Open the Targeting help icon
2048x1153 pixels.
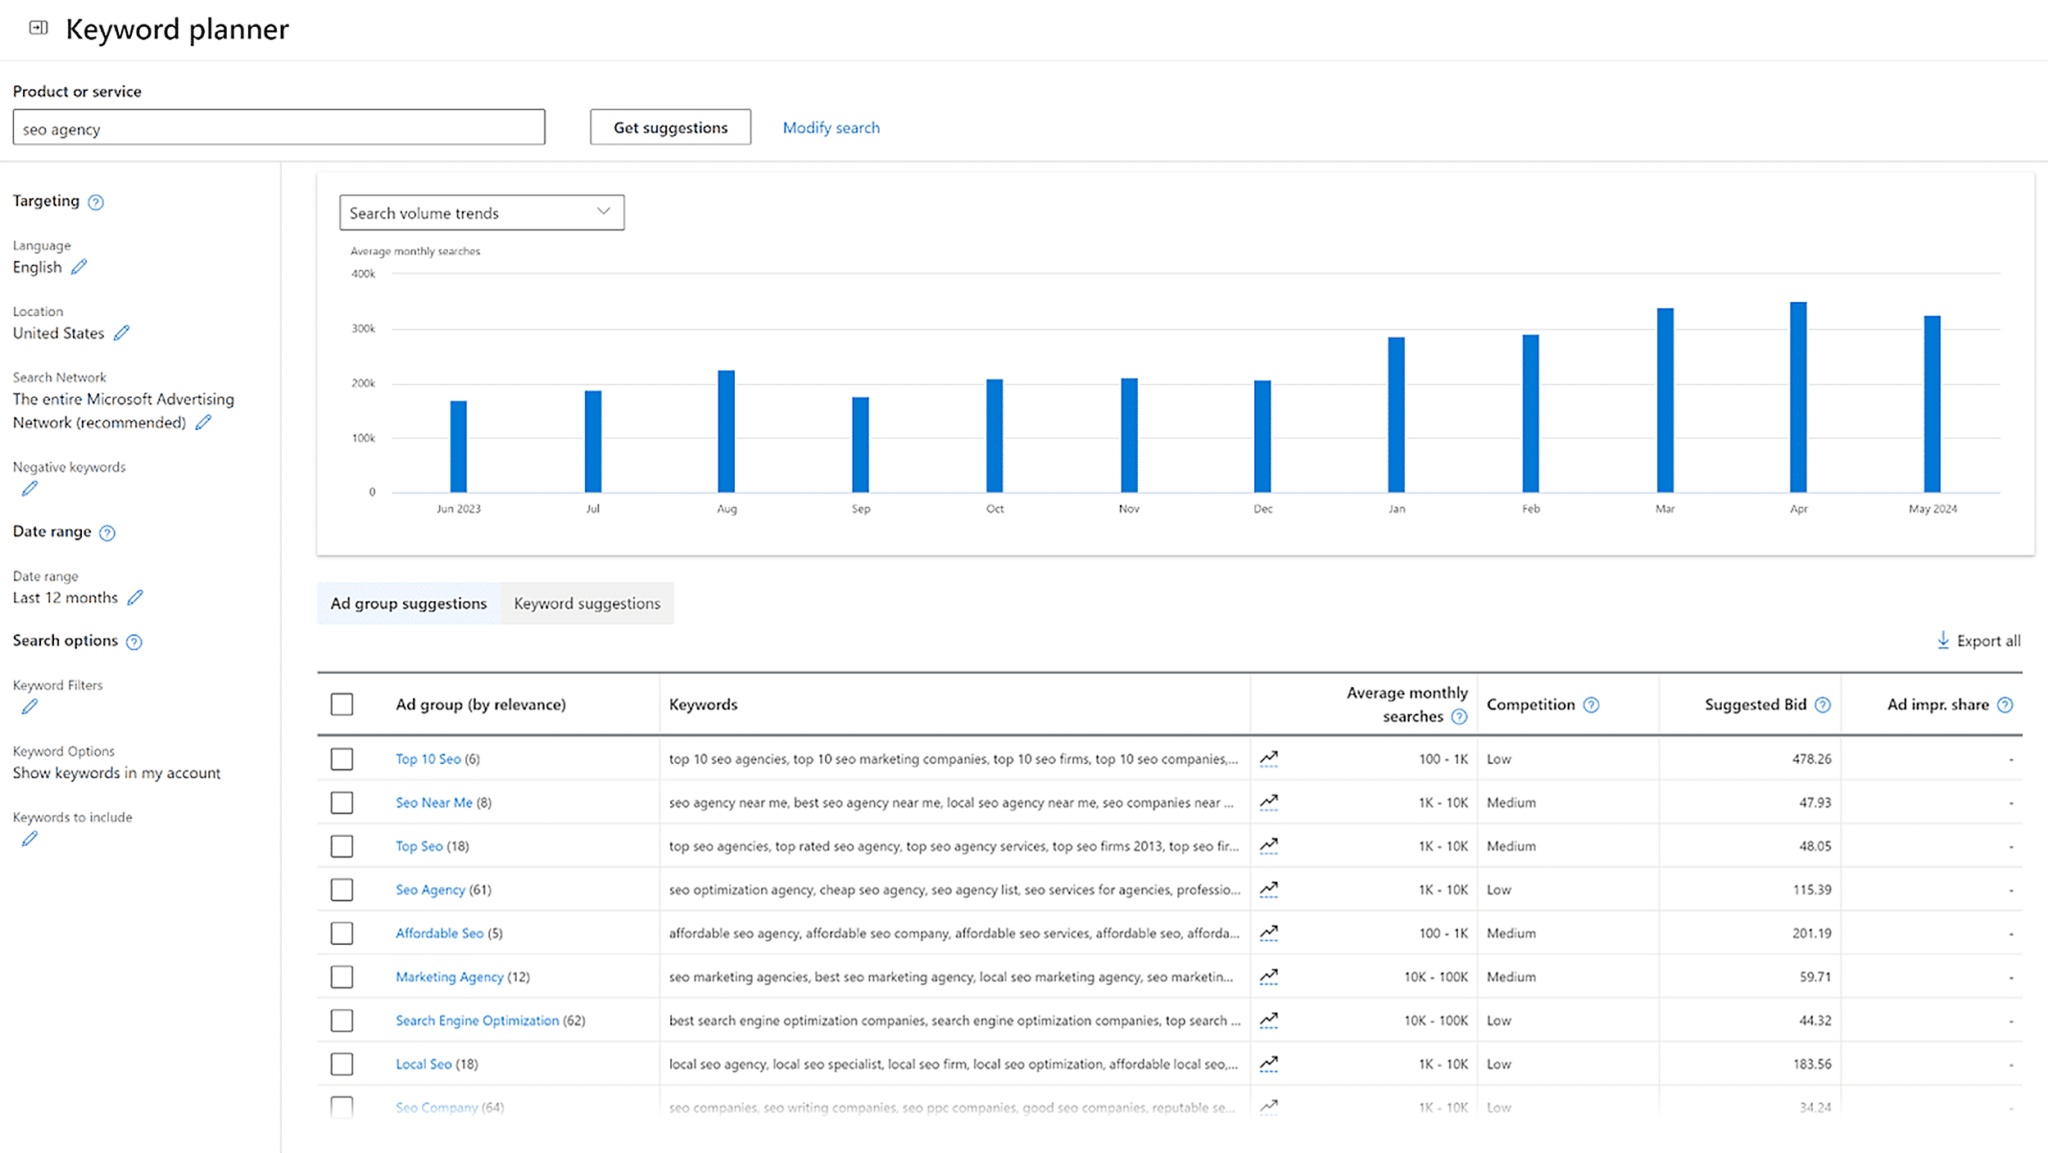[96, 202]
